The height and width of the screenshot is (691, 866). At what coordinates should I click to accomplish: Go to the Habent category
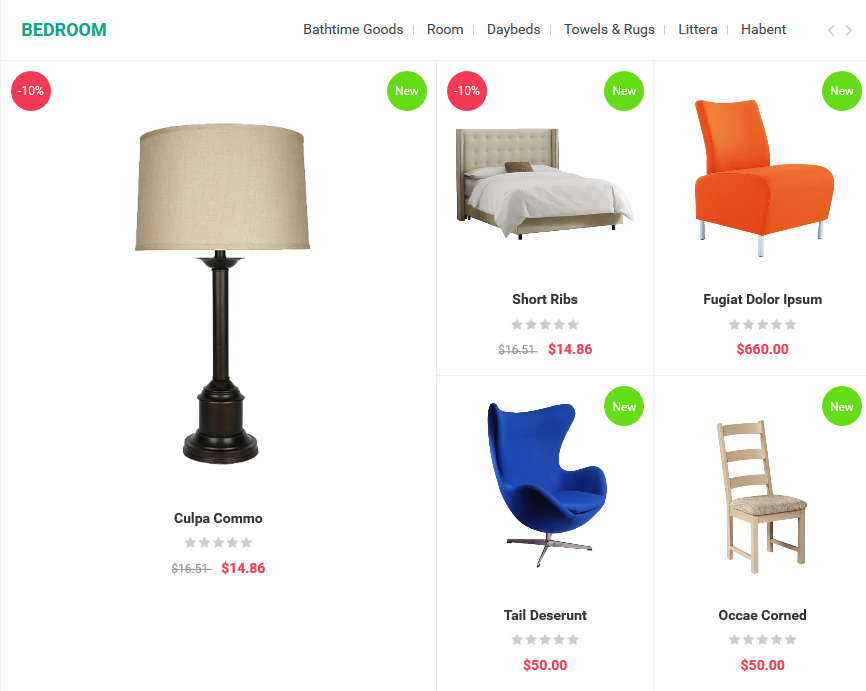pos(763,29)
